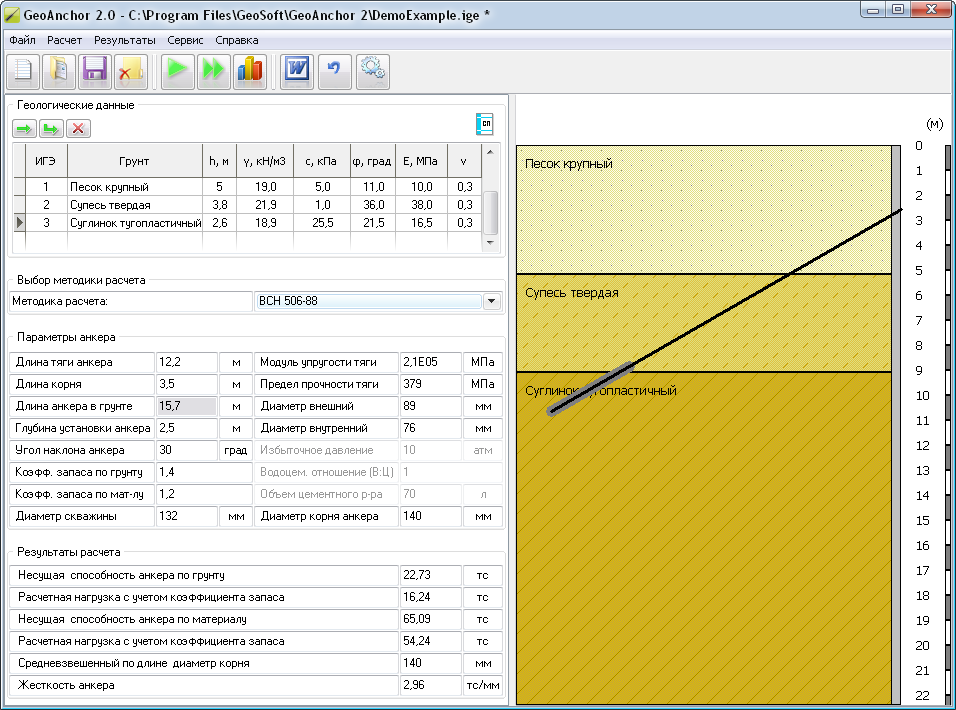
Task: Run calculation with the single green arrow
Action: click(x=177, y=71)
